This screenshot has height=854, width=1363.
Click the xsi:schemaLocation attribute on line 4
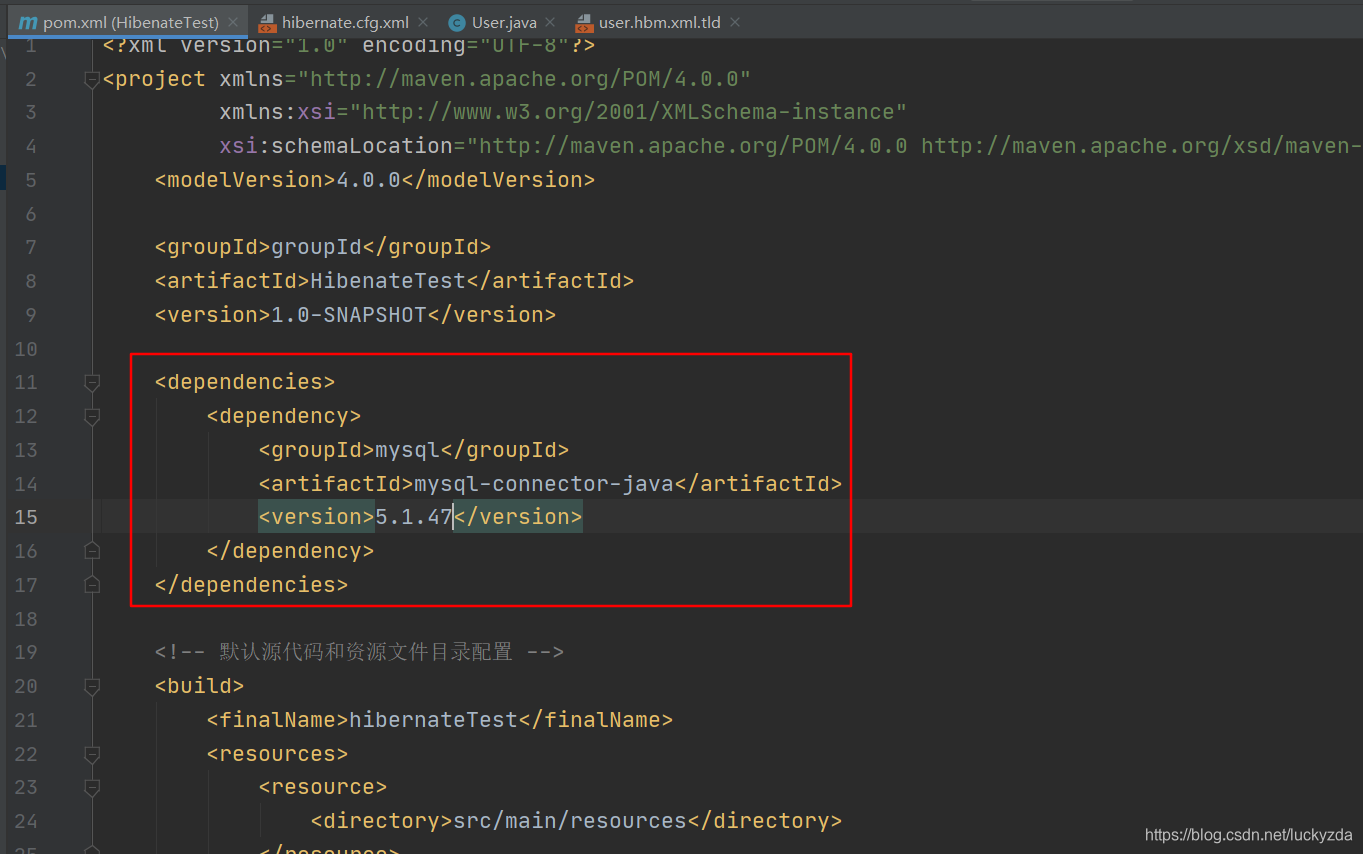(x=336, y=146)
